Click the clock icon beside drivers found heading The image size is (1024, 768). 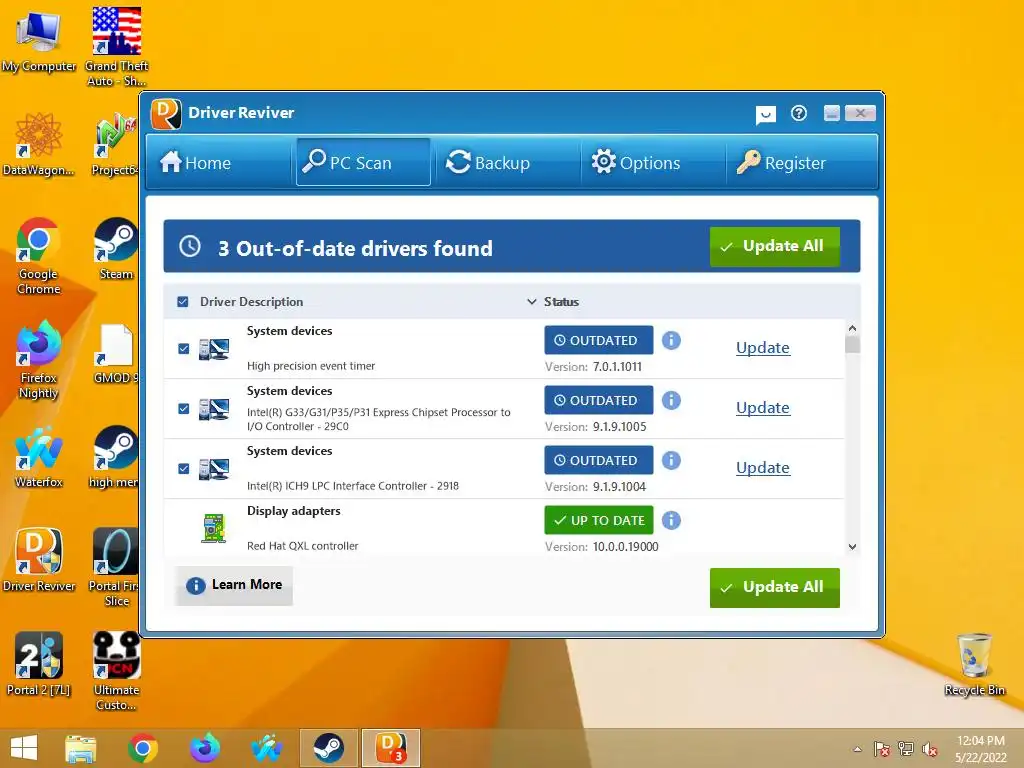[x=190, y=246]
